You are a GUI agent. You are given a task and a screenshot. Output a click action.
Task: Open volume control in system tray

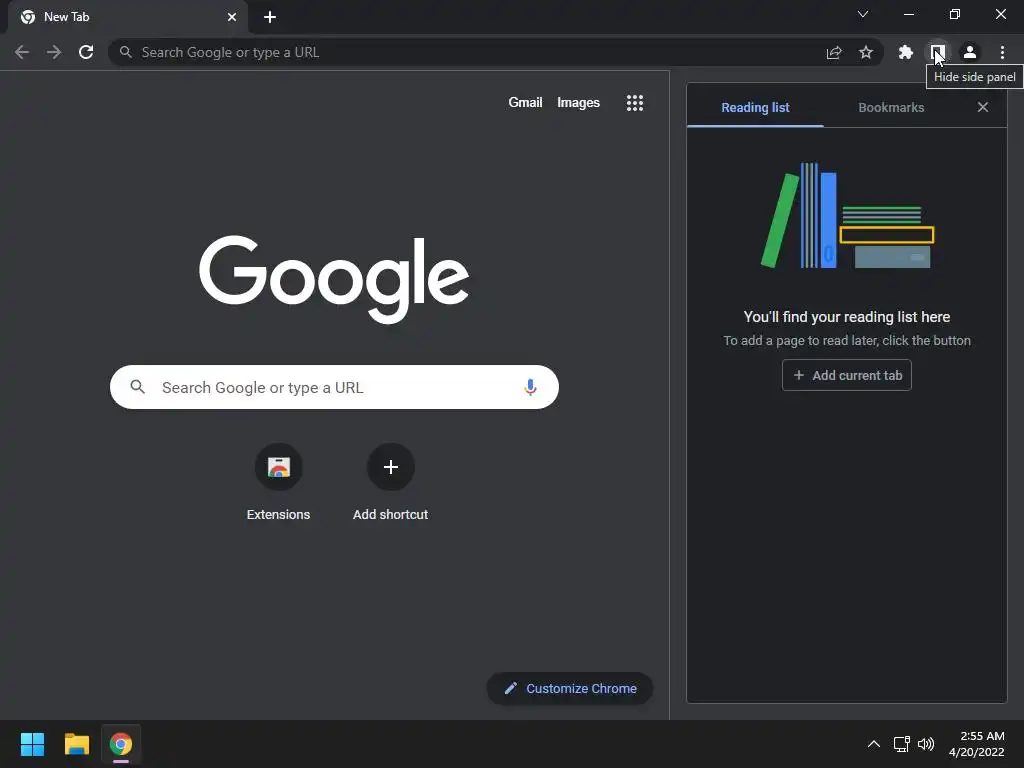(x=926, y=744)
